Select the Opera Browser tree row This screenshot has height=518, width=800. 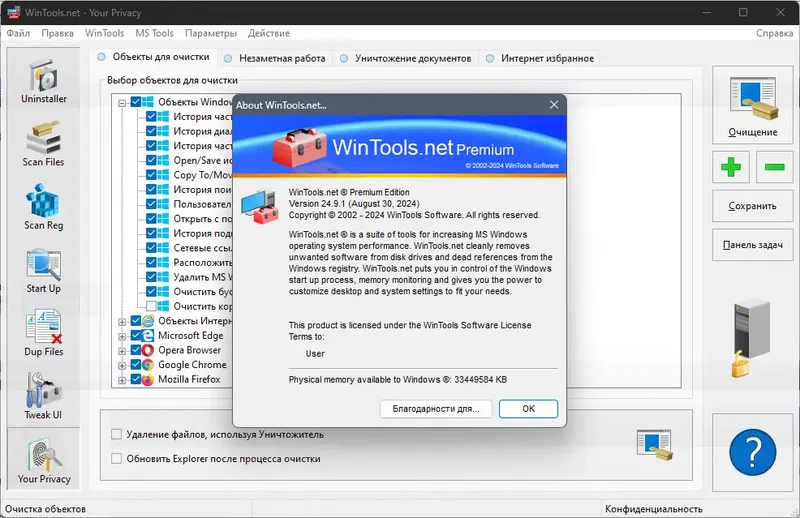(189, 350)
